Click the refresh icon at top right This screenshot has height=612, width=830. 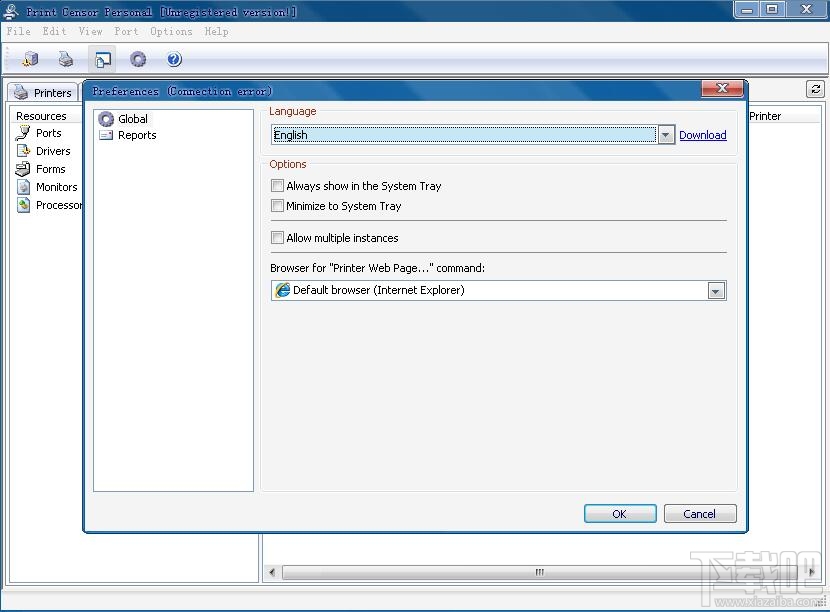pyautogui.click(x=816, y=89)
